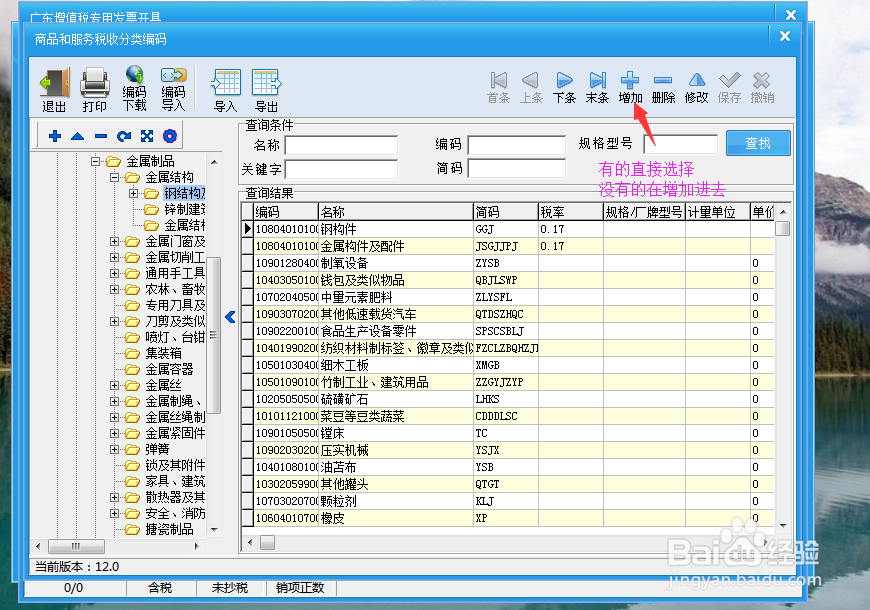Screen dimensions: 870x610
Task: Go to 首条 first record
Action: [x=498, y=80]
